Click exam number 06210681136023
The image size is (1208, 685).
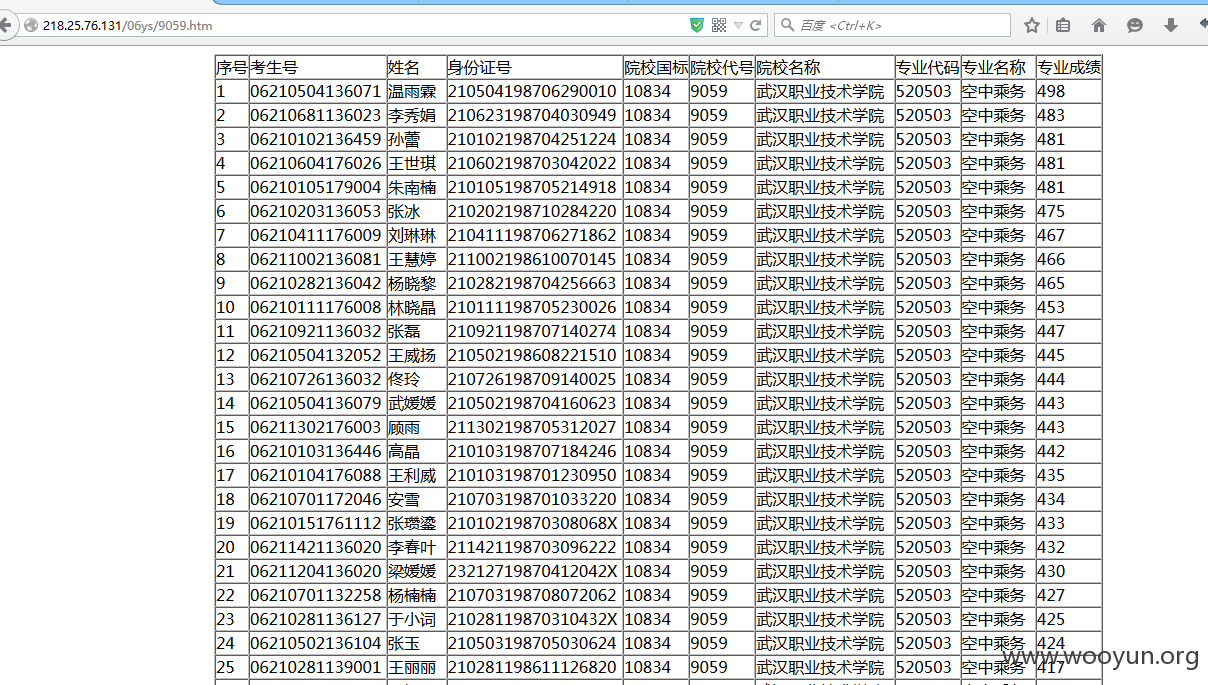point(316,115)
